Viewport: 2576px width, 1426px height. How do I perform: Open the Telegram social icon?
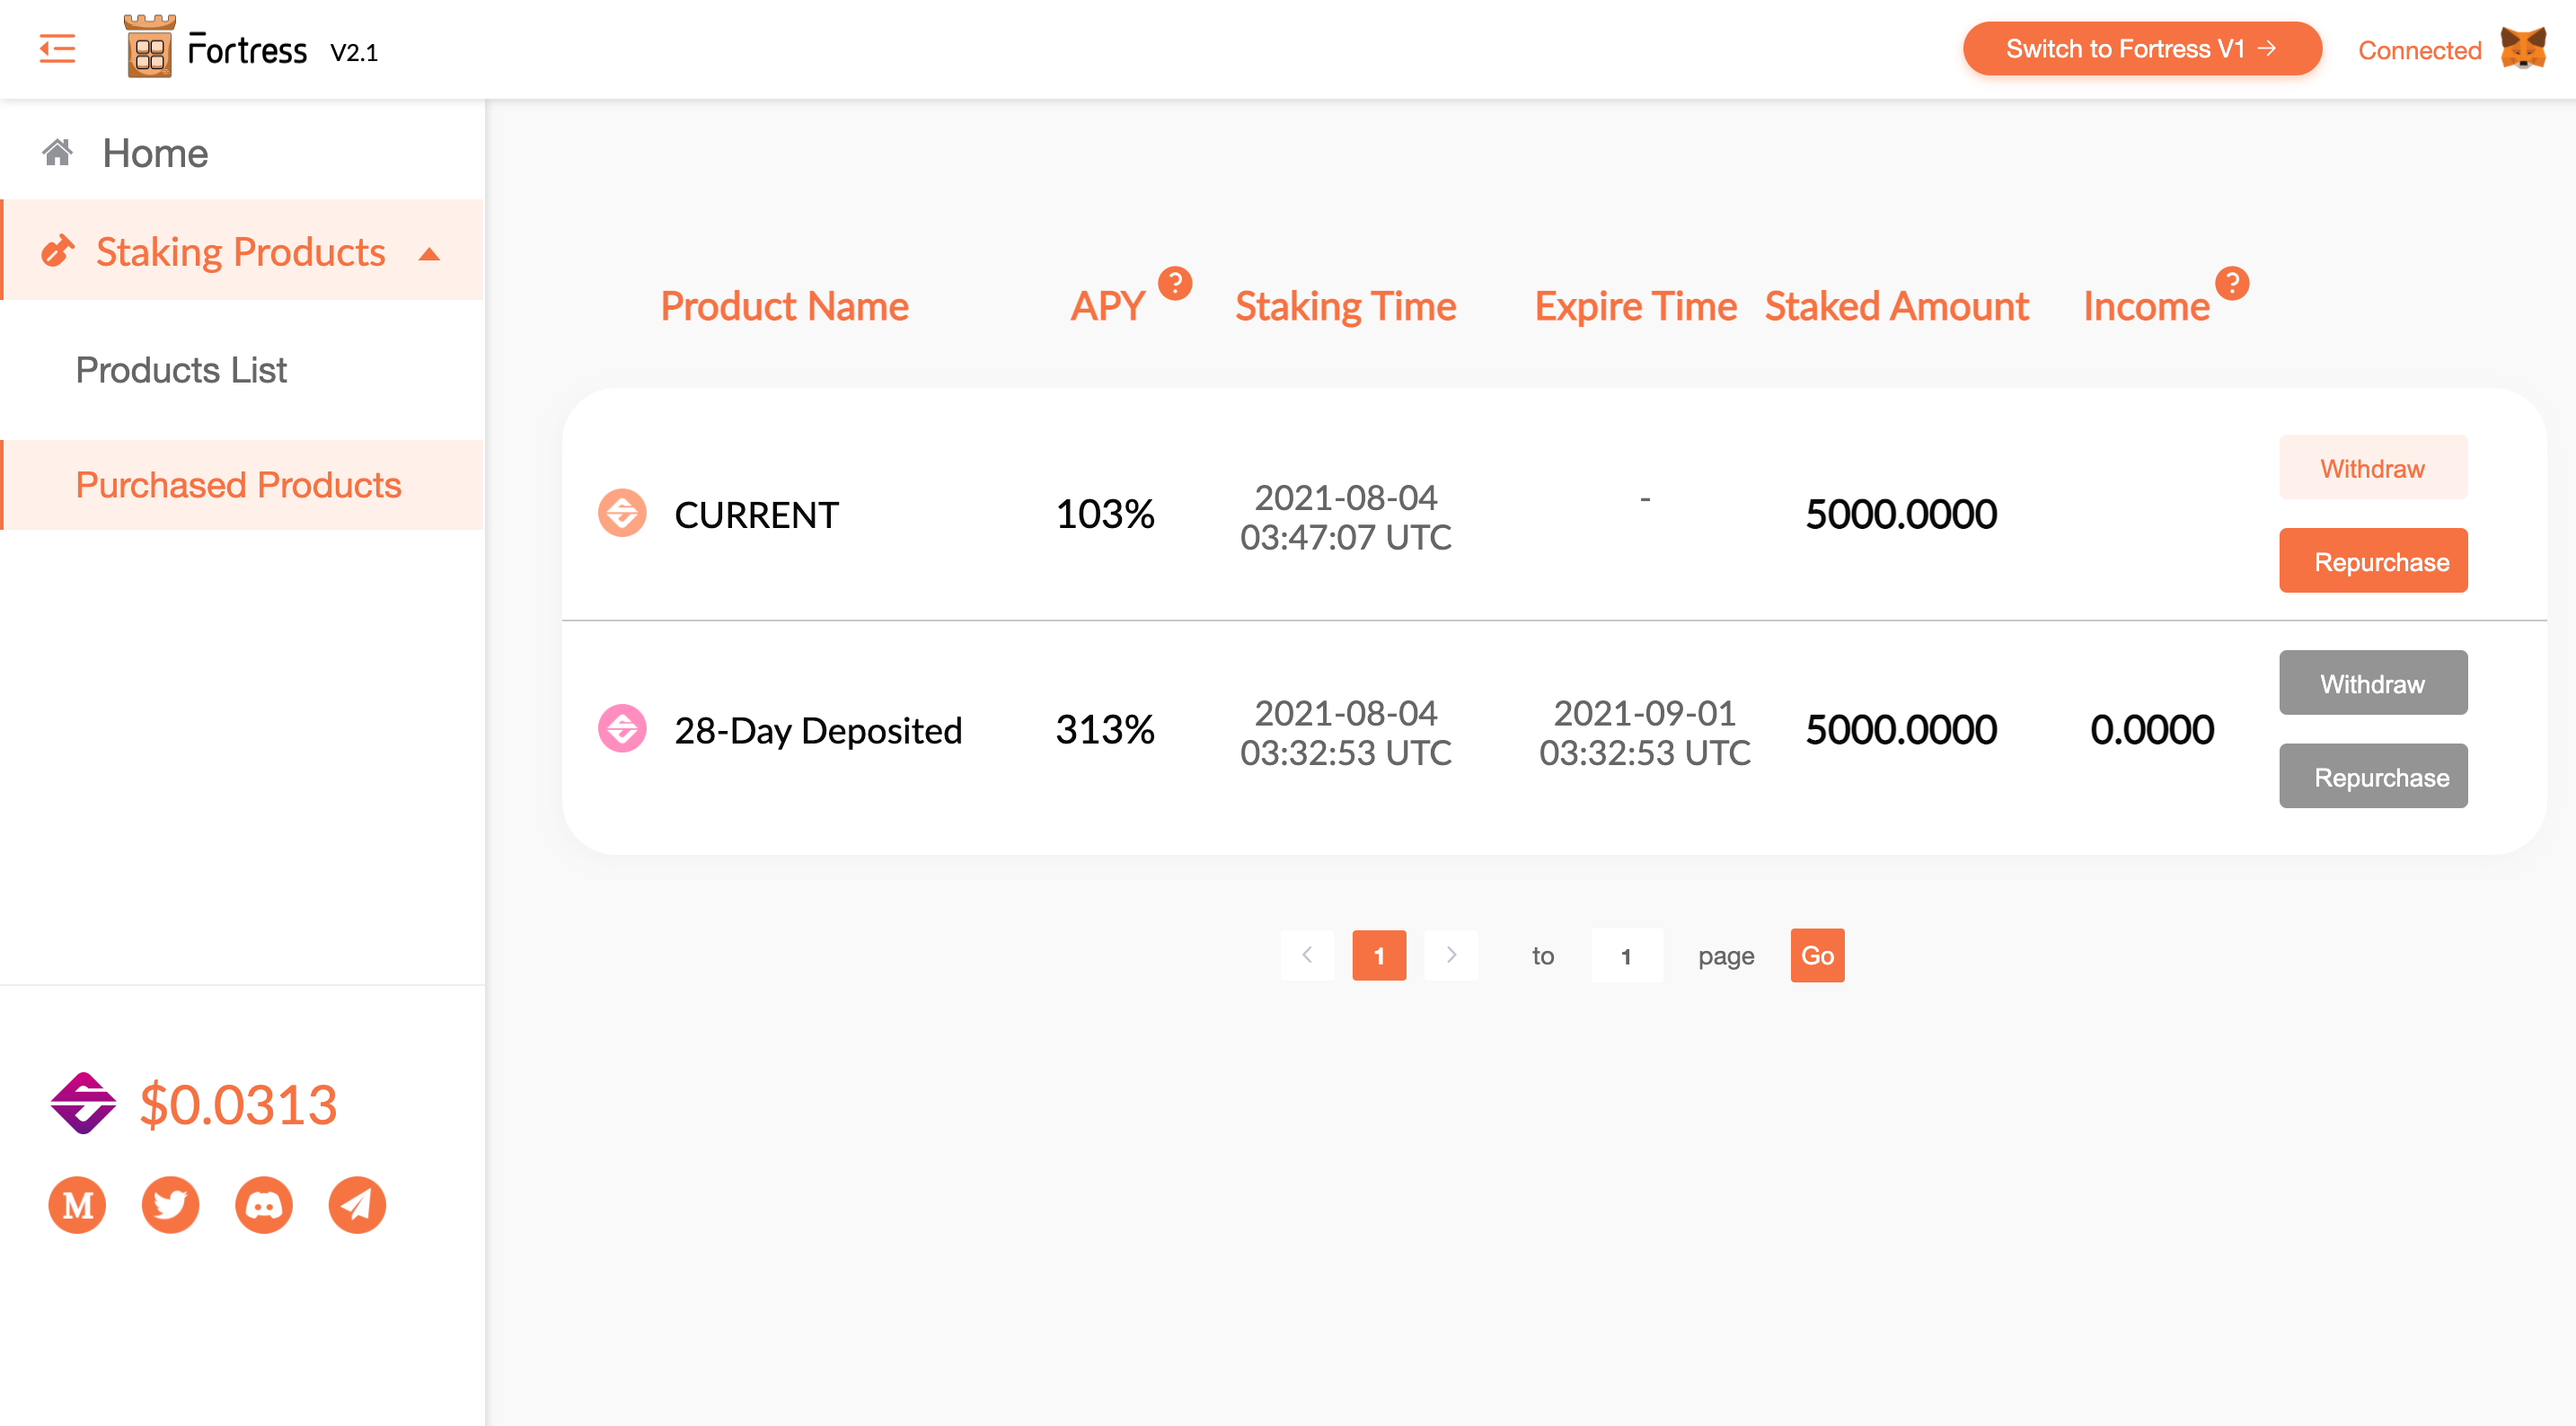coord(357,1204)
